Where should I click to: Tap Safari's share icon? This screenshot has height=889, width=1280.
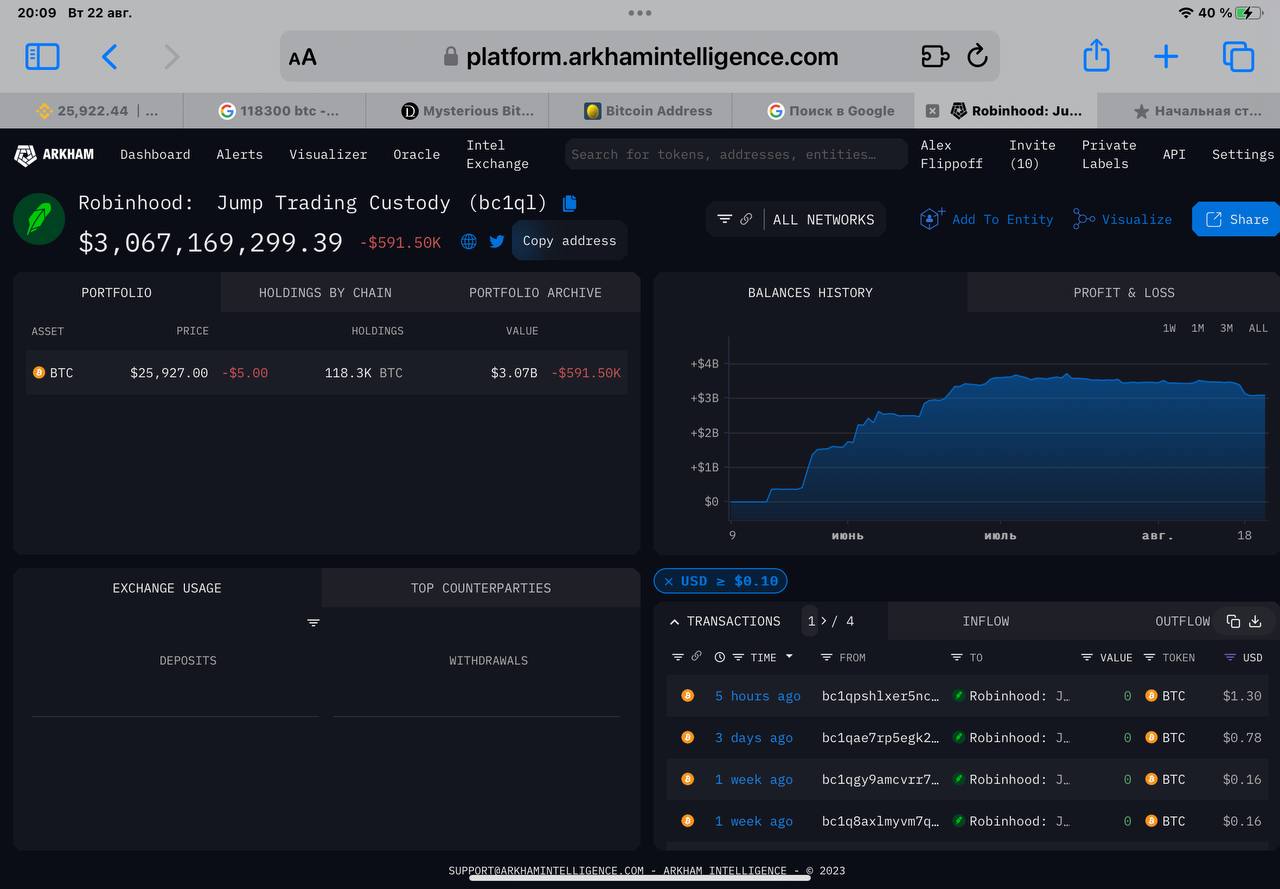1097,56
